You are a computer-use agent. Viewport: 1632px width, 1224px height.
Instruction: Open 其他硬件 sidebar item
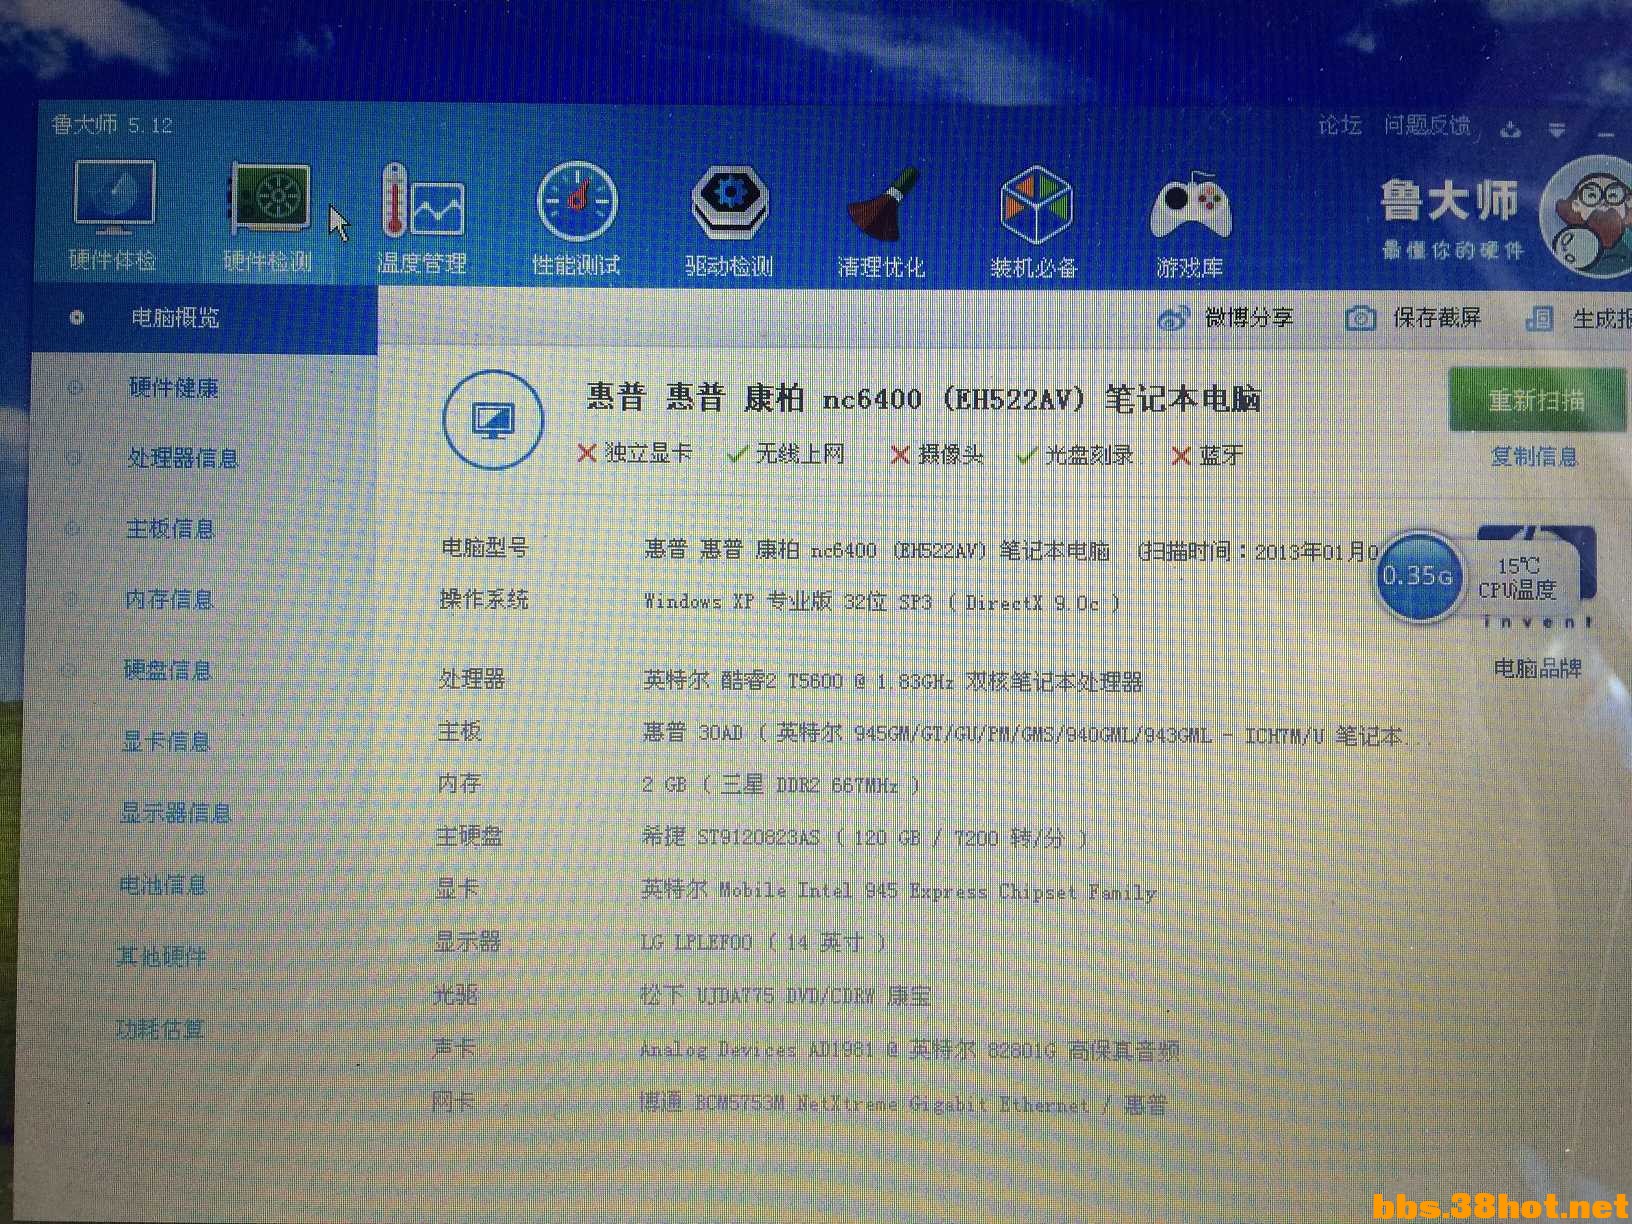click(x=161, y=957)
